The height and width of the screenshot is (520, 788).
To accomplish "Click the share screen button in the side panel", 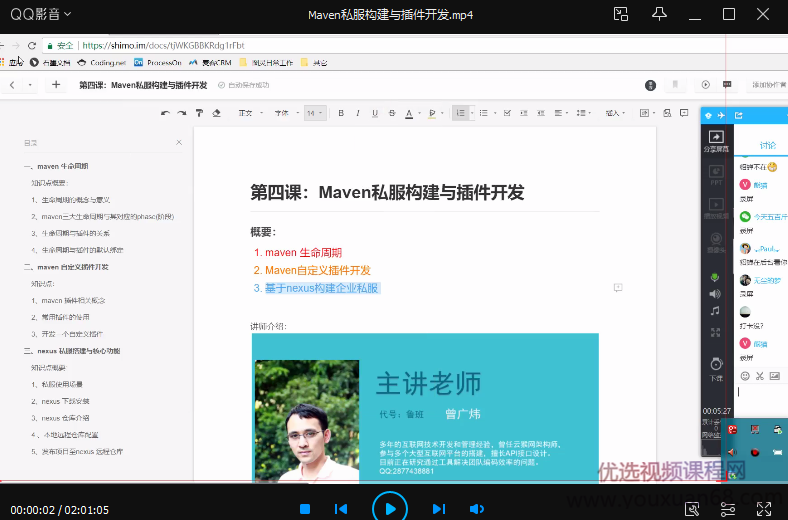I will pos(716,141).
